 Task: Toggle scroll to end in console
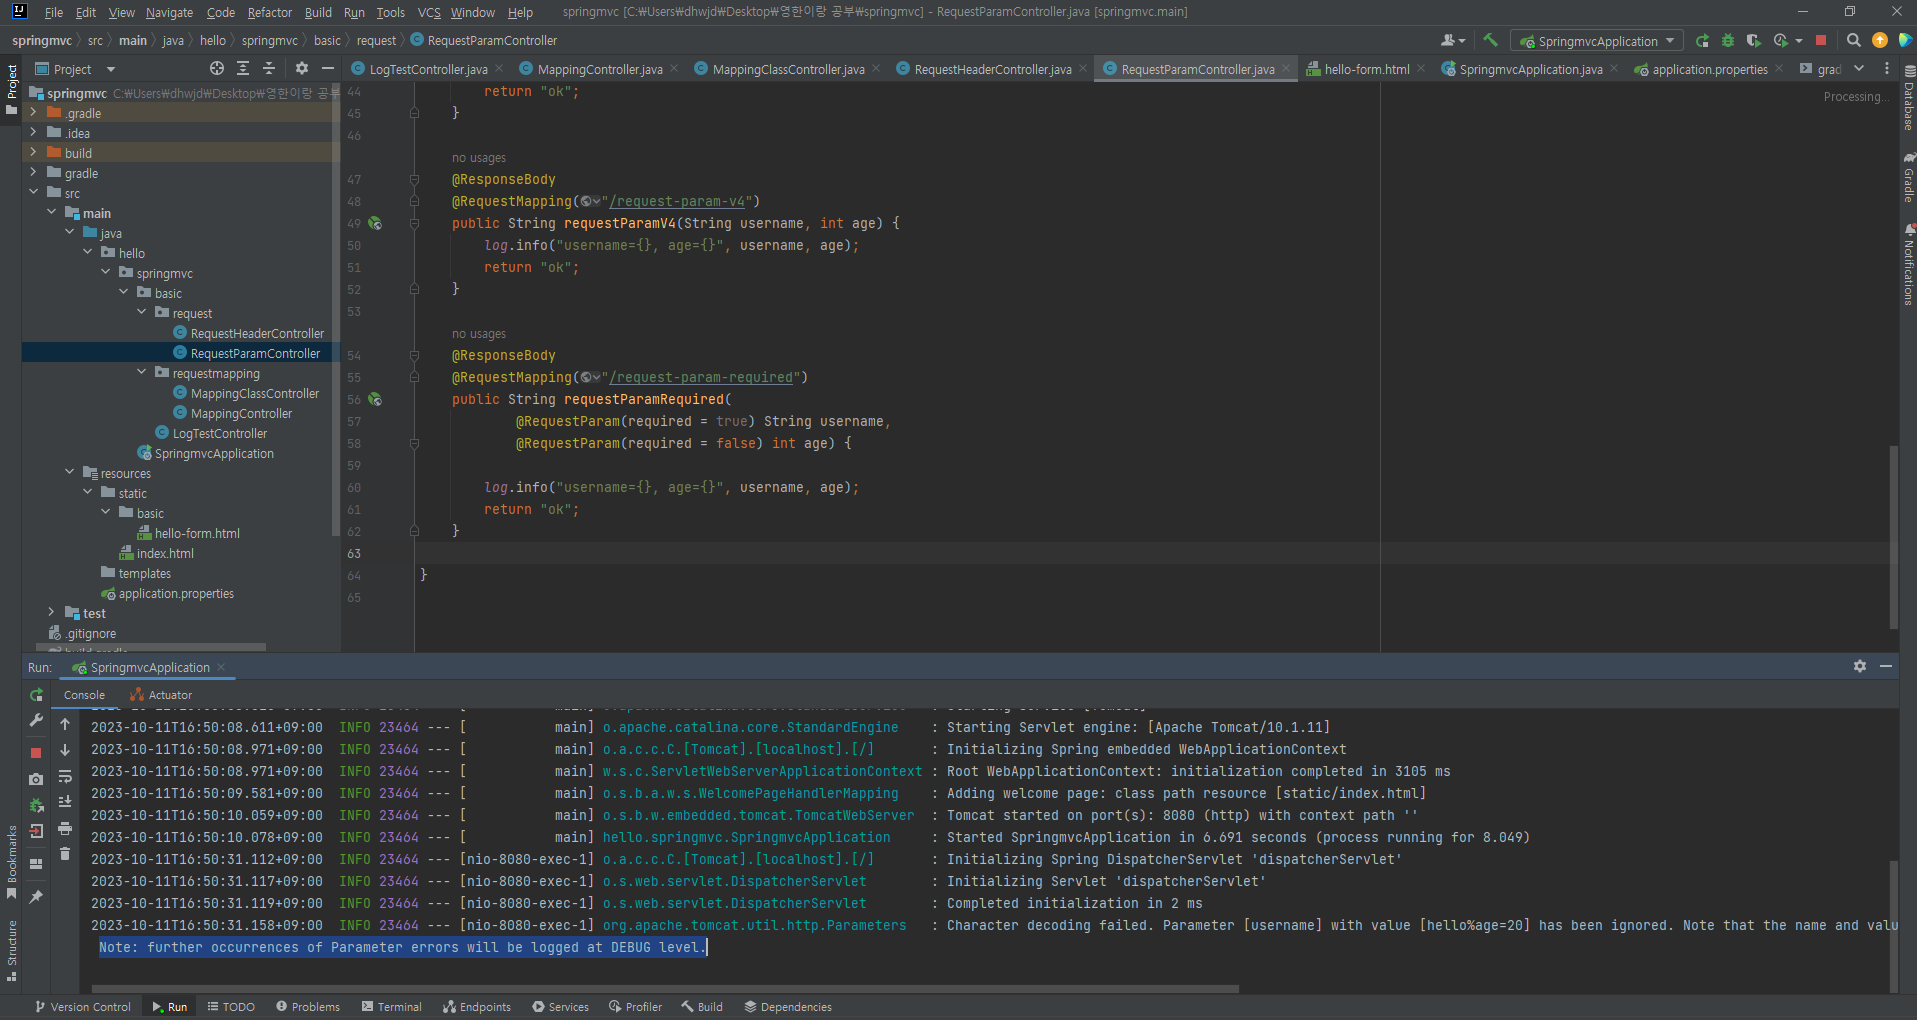click(x=65, y=802)
